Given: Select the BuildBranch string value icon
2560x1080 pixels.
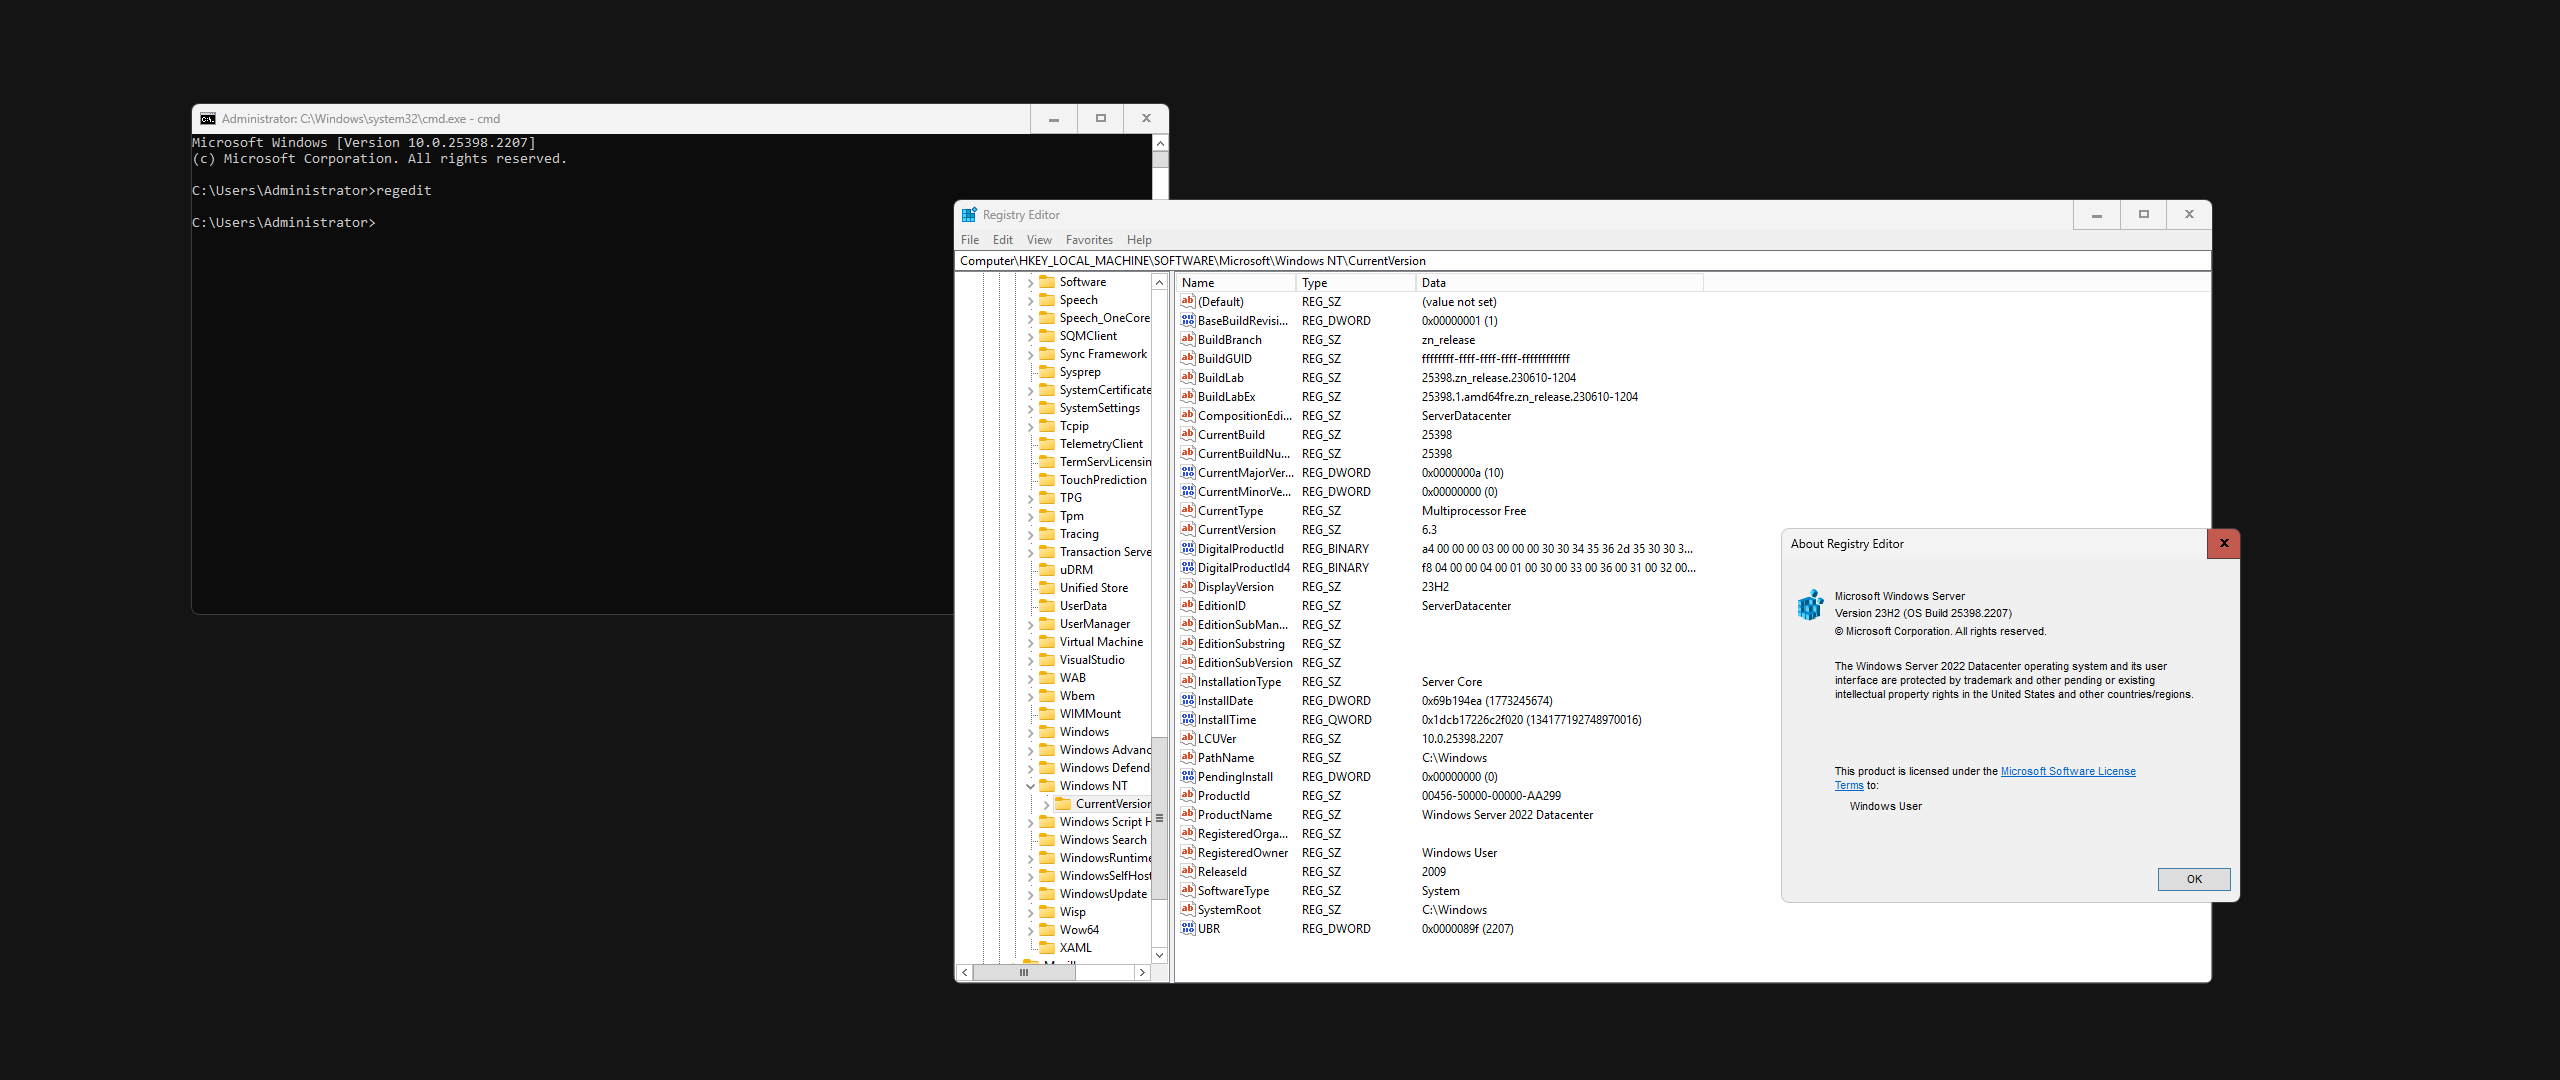Looking at the screenshot, I should click(x=1188, y=340).
